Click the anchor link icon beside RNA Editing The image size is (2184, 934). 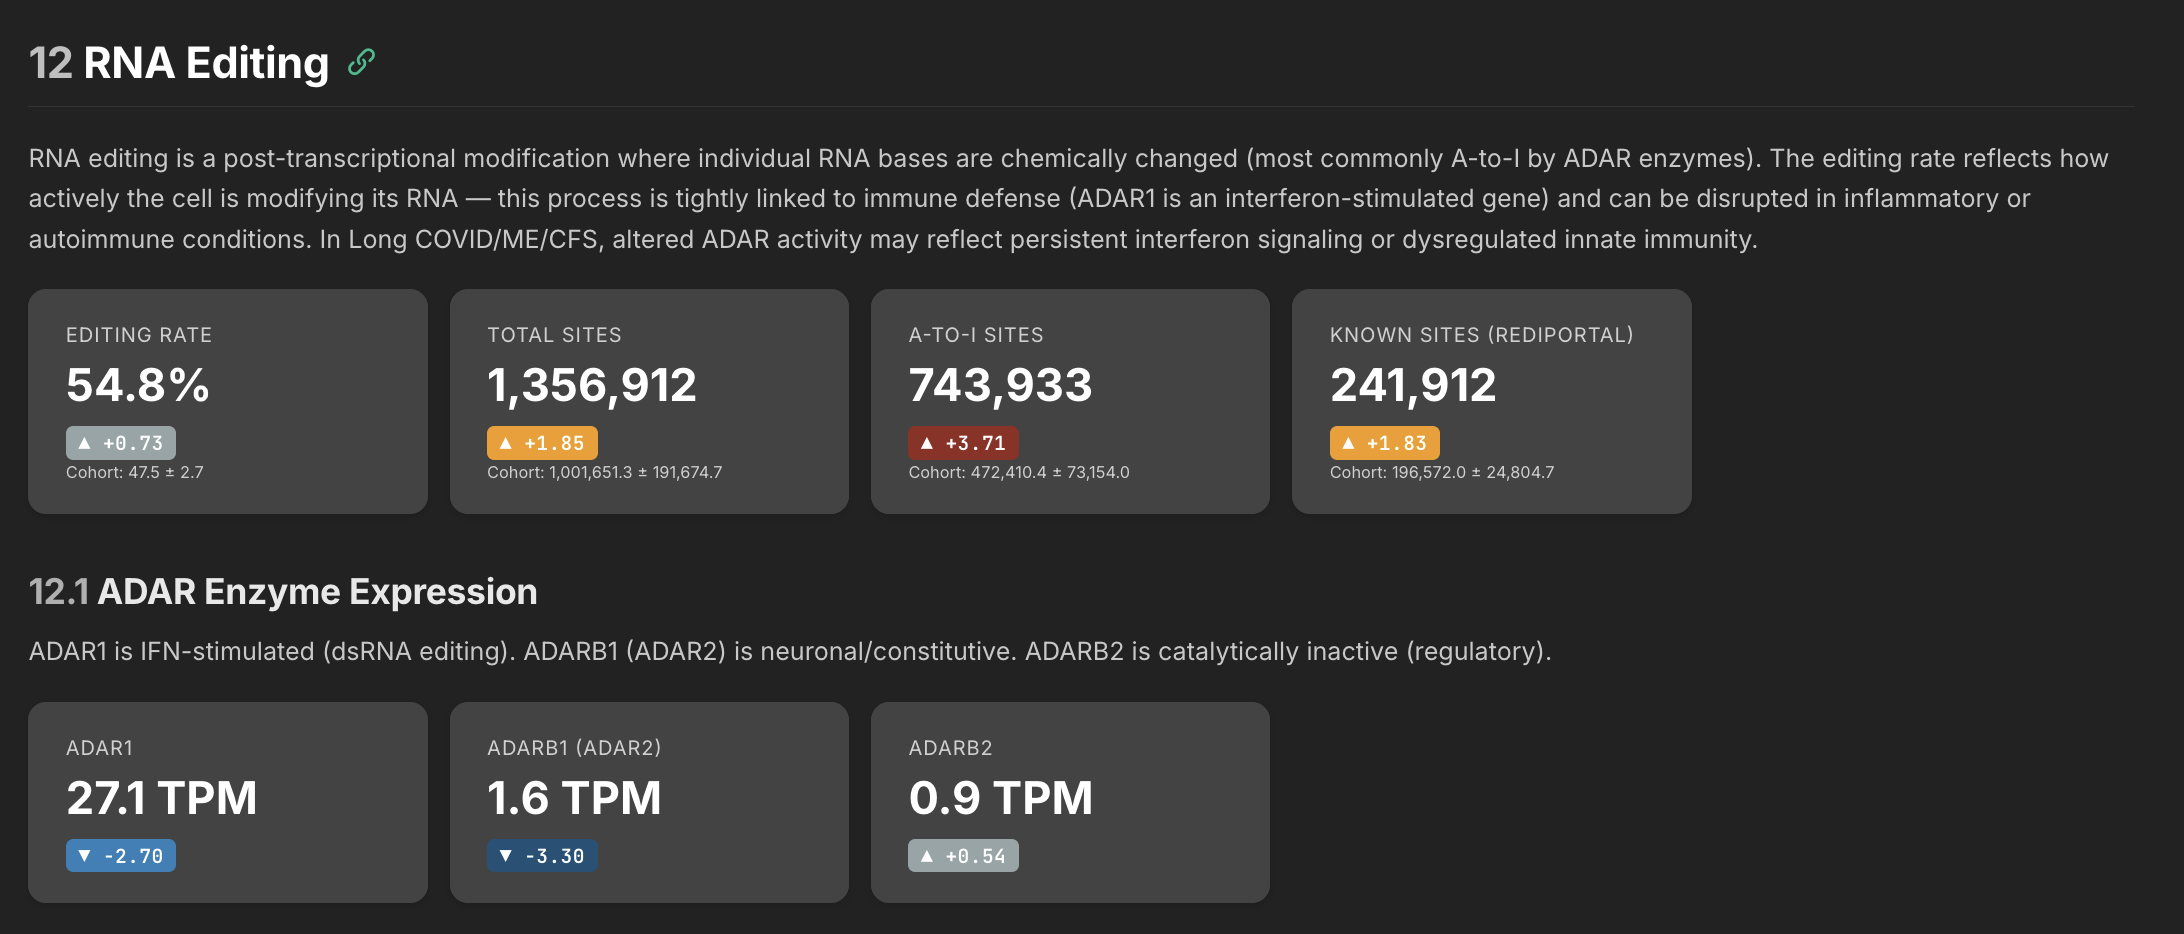tap(359, 62)
